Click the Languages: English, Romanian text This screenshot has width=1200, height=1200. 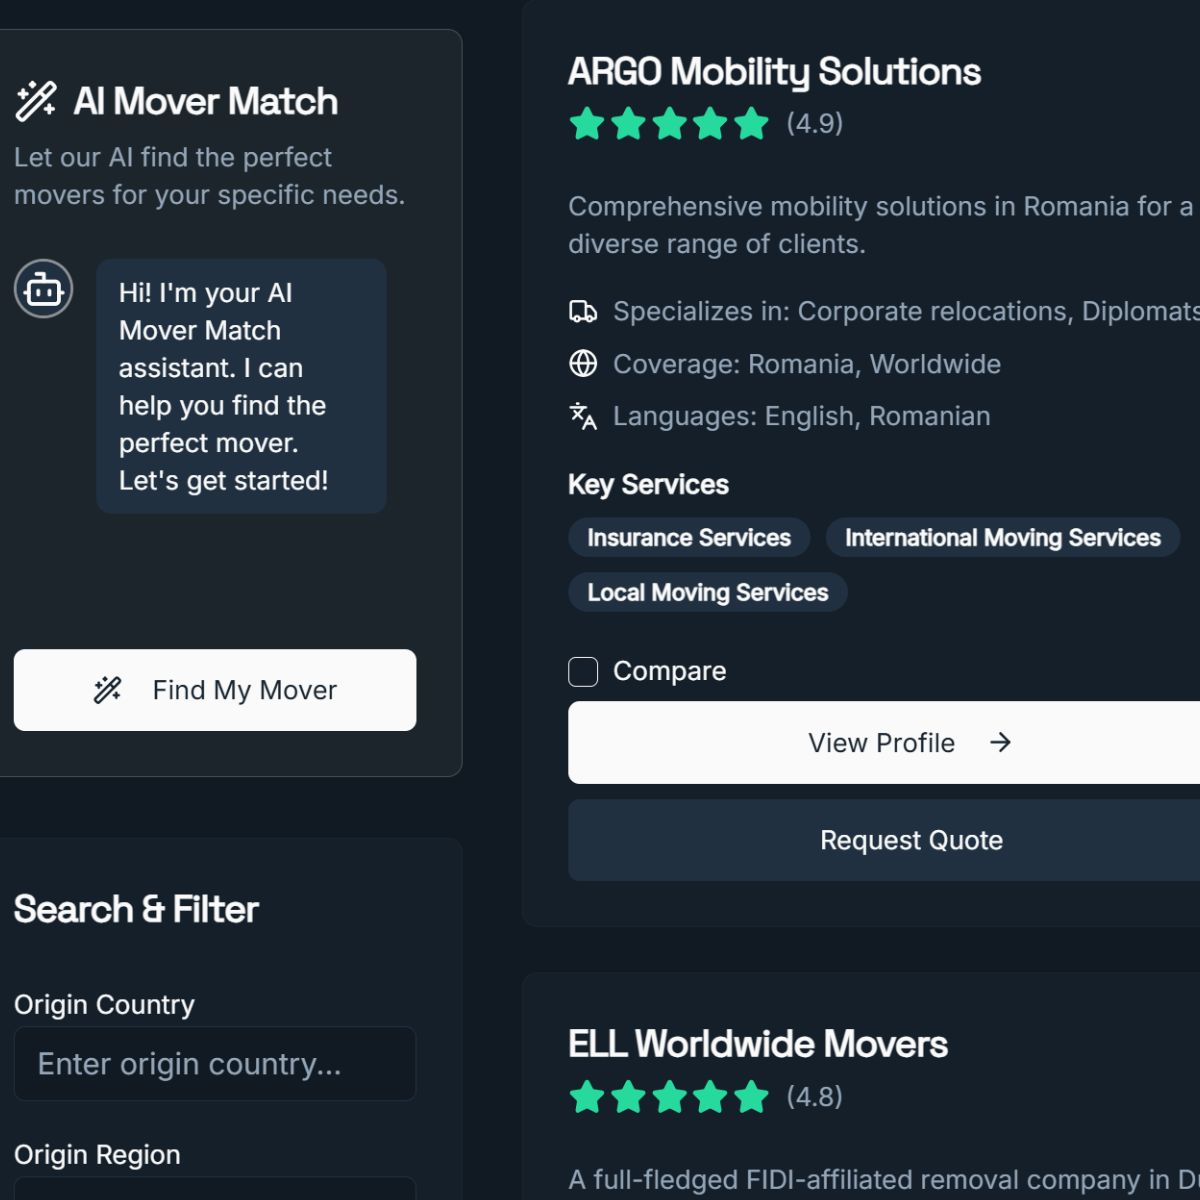point(802,416)
